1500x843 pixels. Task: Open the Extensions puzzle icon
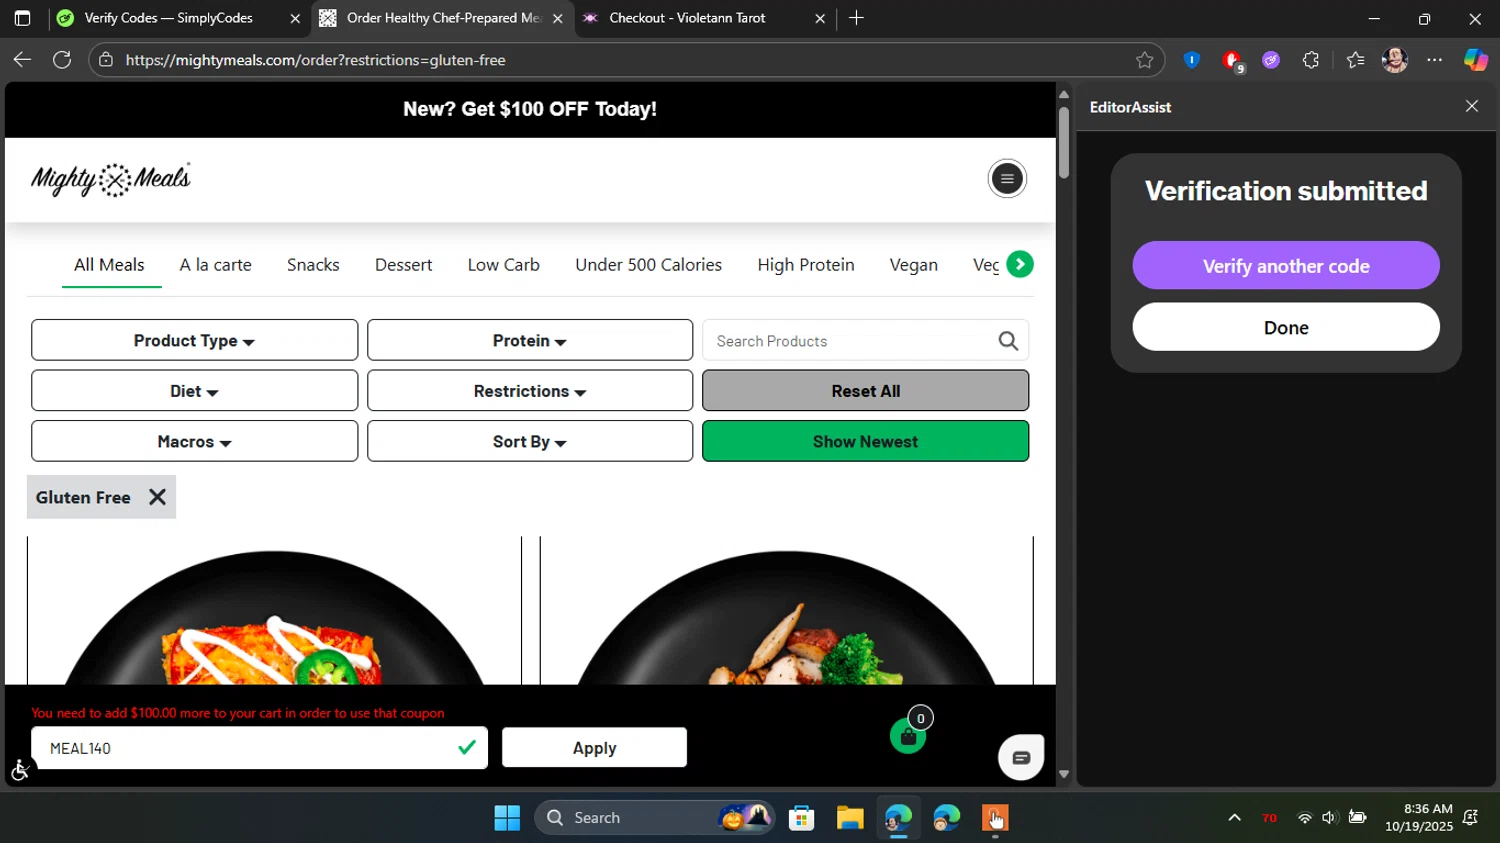click(1311, 60)
